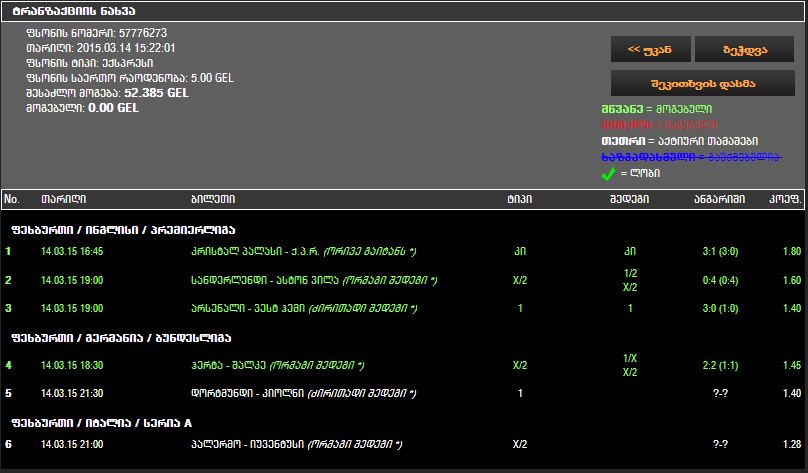Viewport: 808px width, 473px height.
Task: Click the date 14.03.15 21:30
Action: [72, 393]
